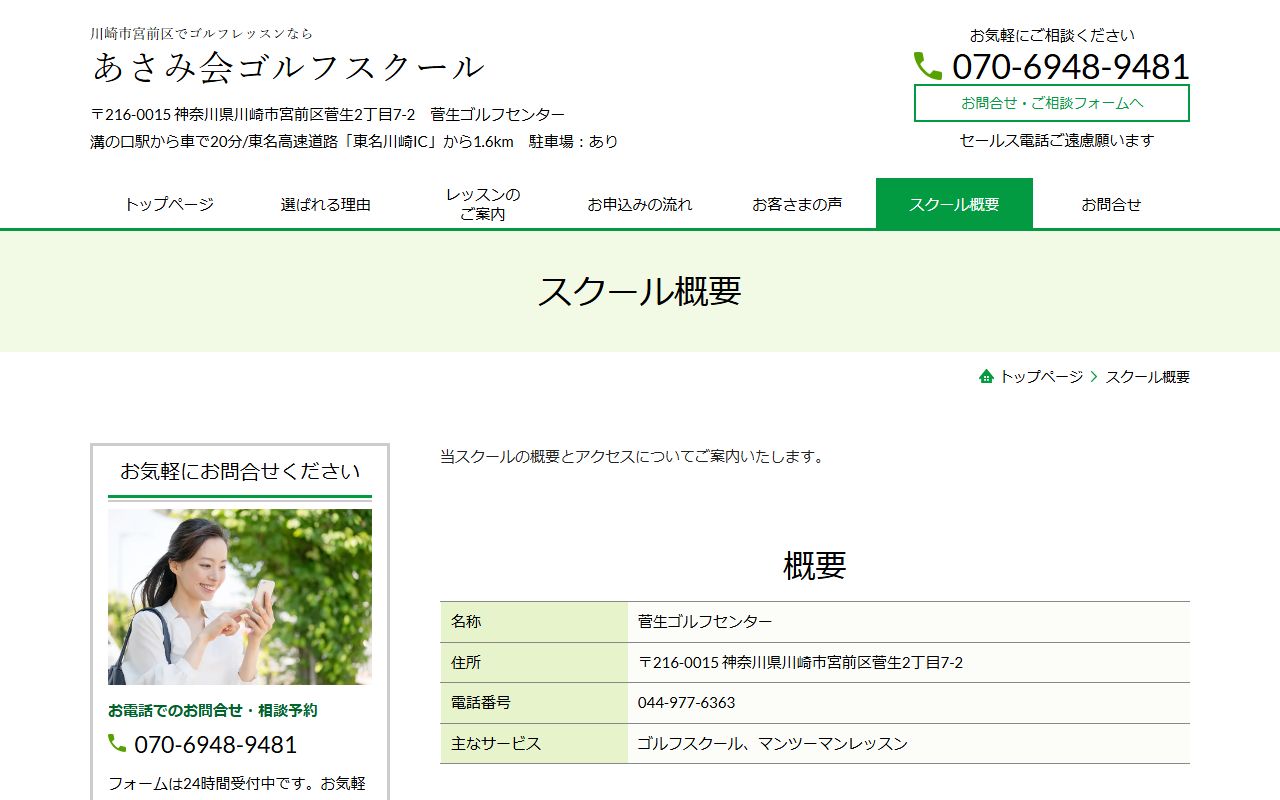Follow the トップページ breadcrumb link
1280x800 pixels.
1041,377
